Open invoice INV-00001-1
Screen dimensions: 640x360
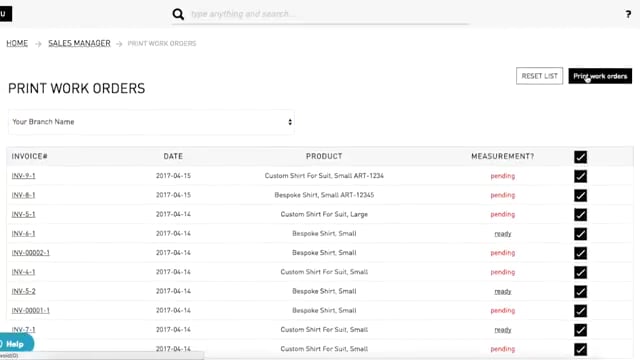click(x=31, y=310)
